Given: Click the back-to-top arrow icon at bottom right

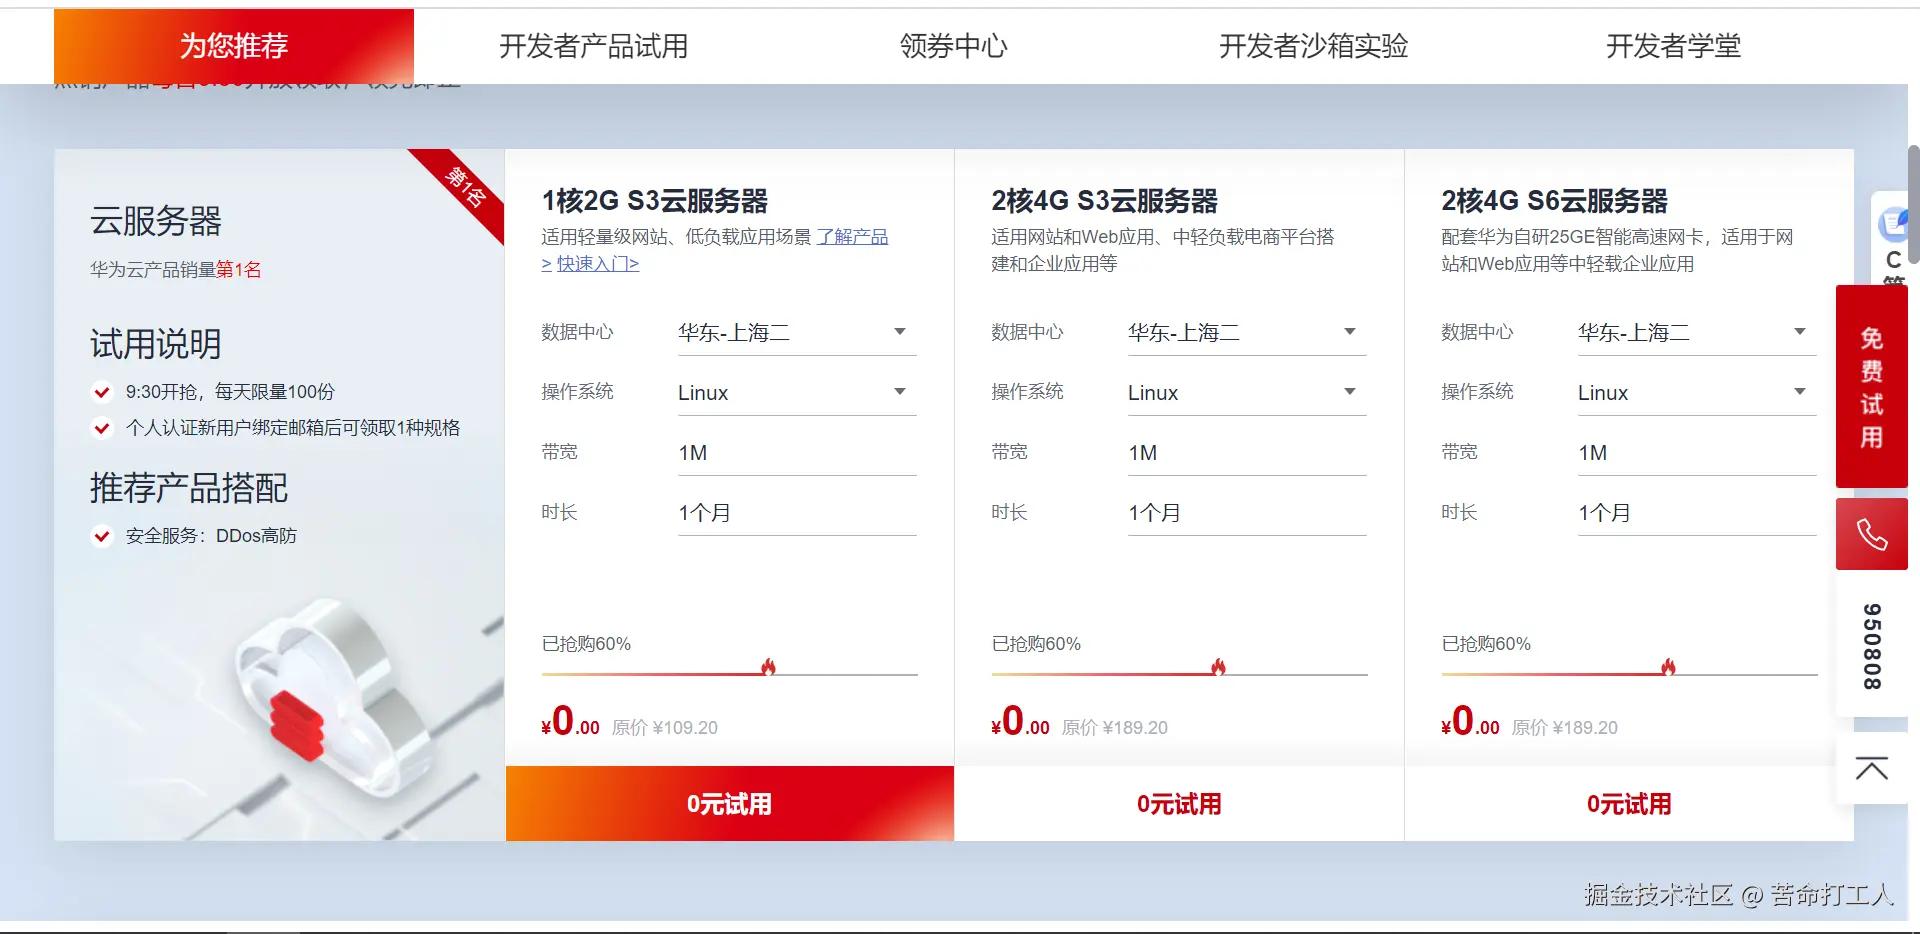Looking at the screenshot, I should coord(1871,770).
